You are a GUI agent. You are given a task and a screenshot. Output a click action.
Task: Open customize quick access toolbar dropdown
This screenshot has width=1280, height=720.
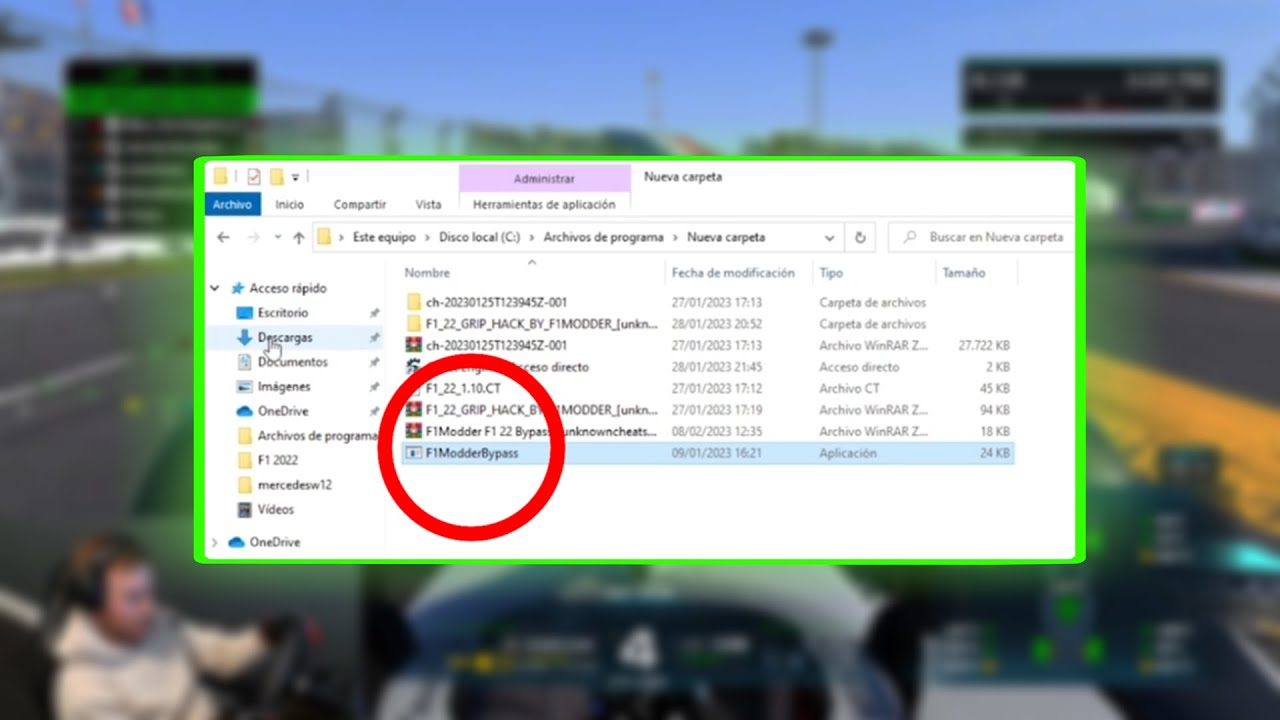click(x=296, y=178)
